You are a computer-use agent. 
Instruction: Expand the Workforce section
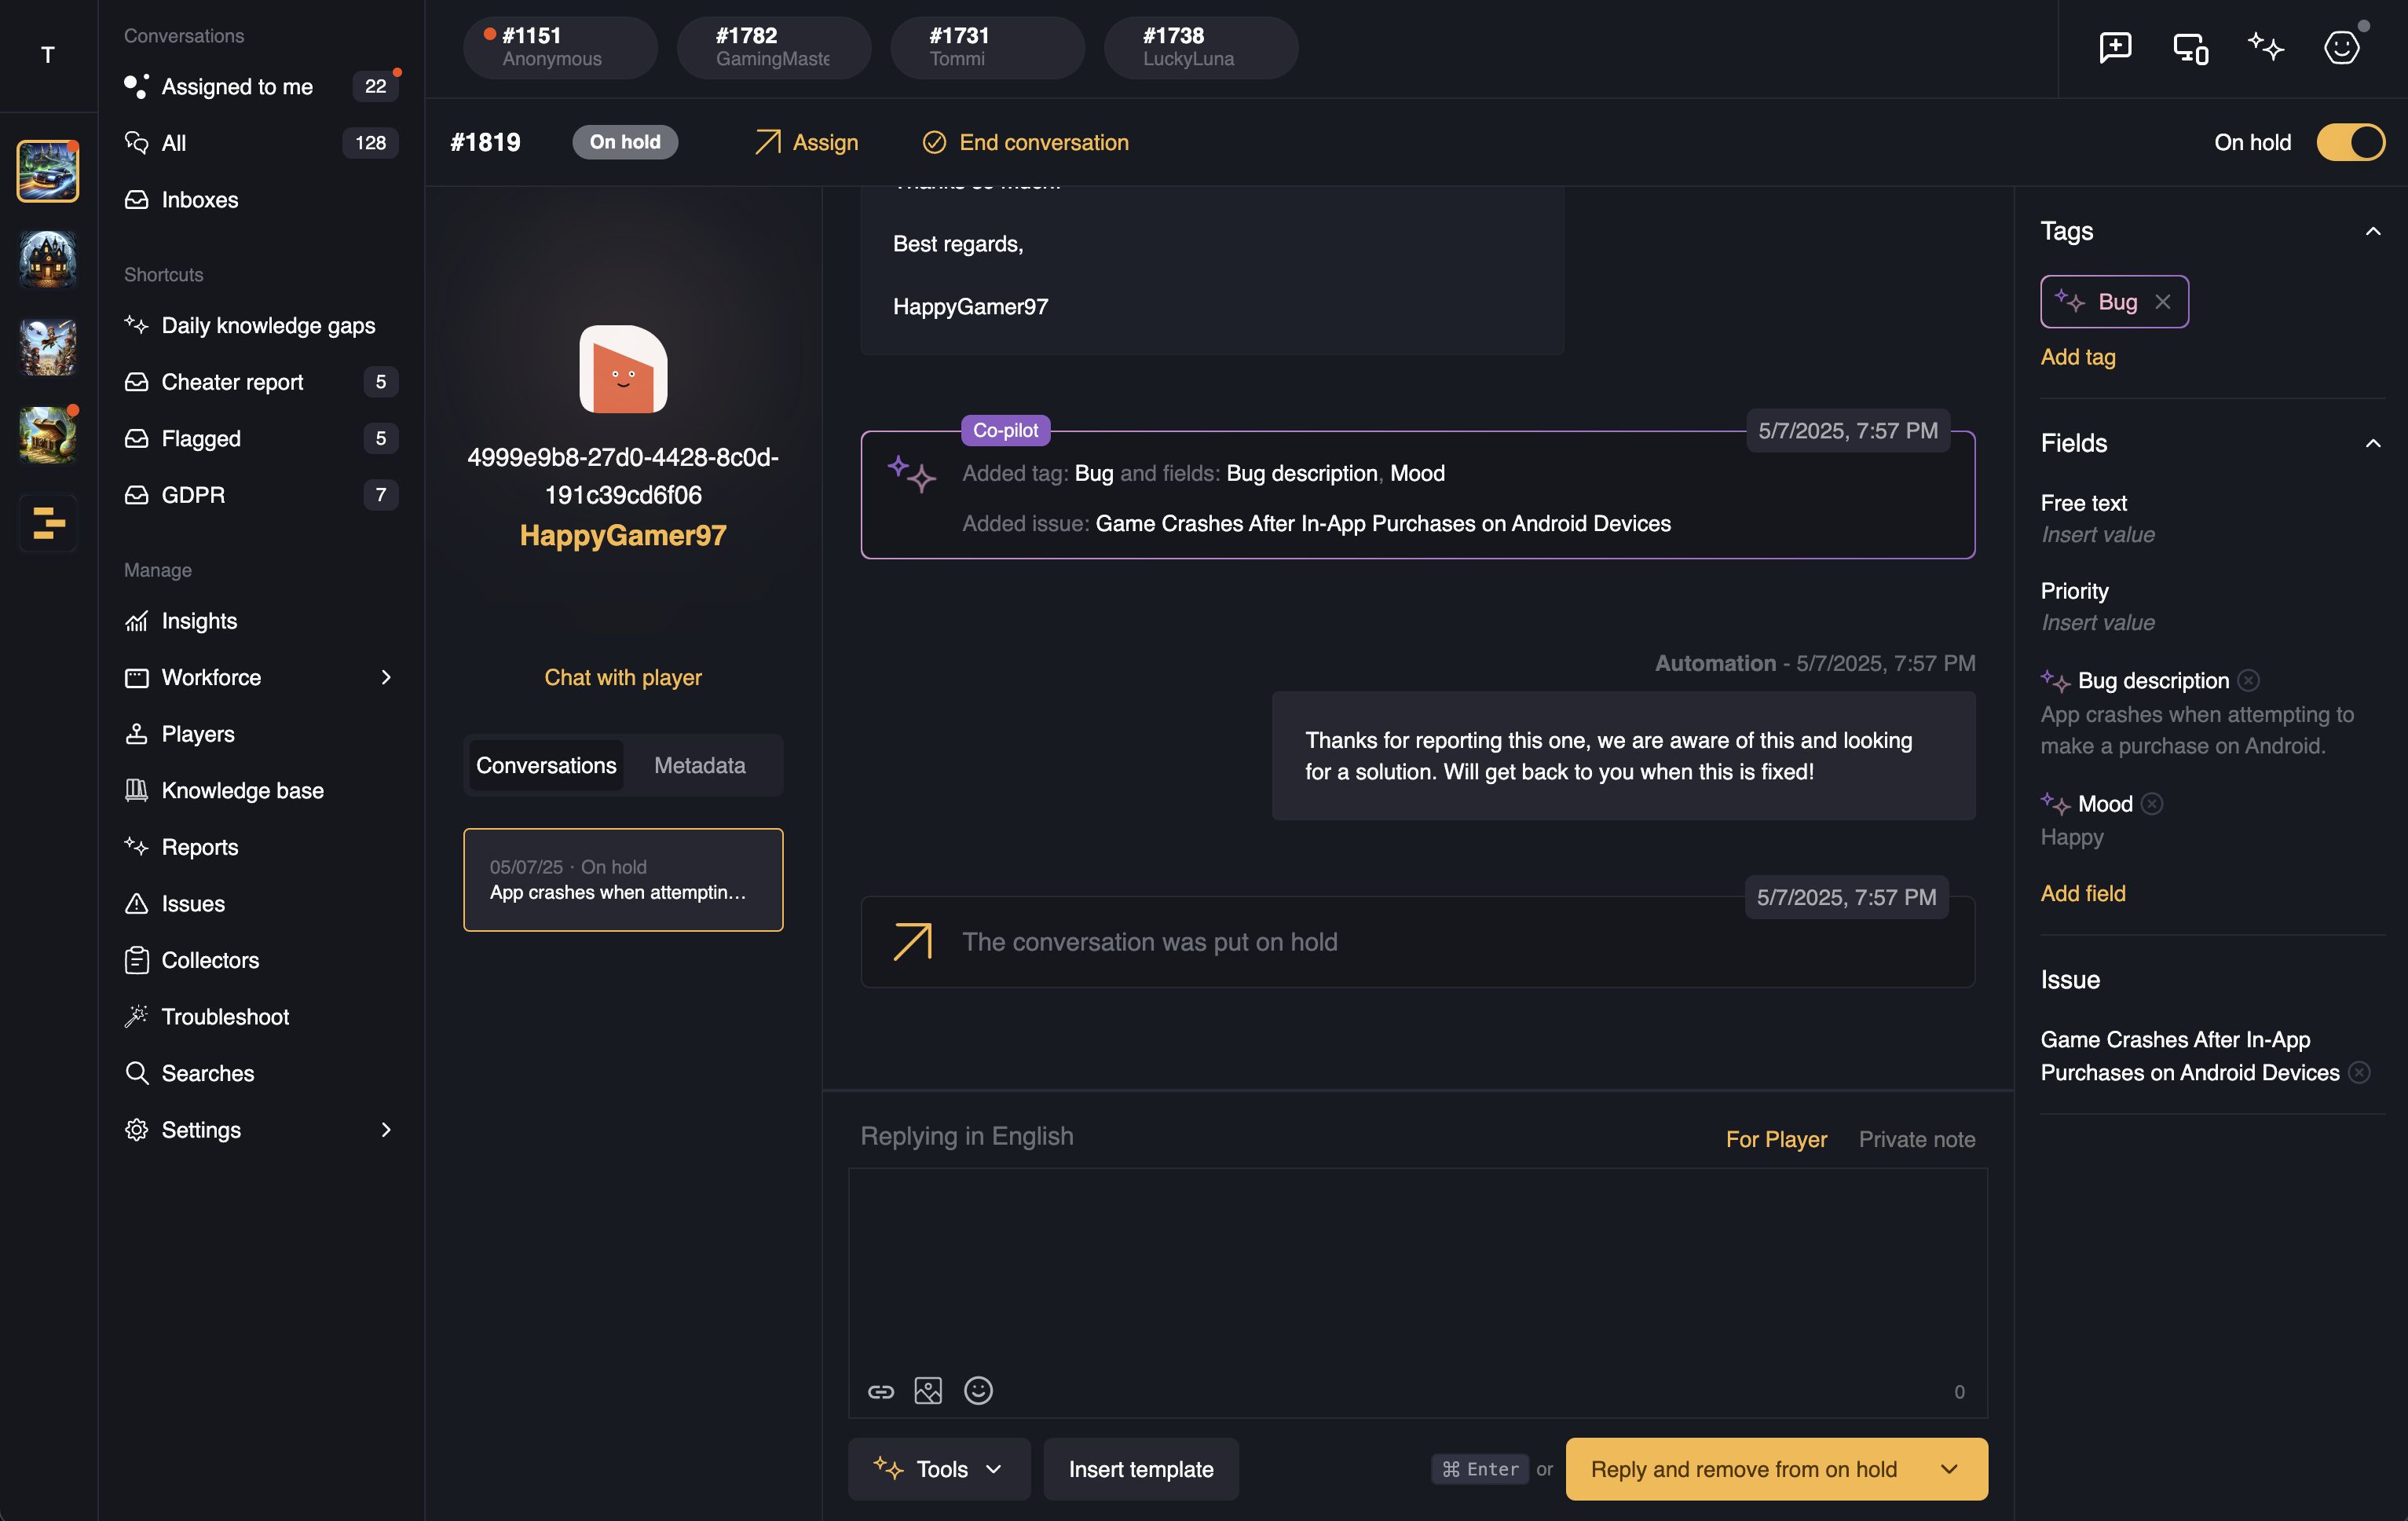click(386, 677)
